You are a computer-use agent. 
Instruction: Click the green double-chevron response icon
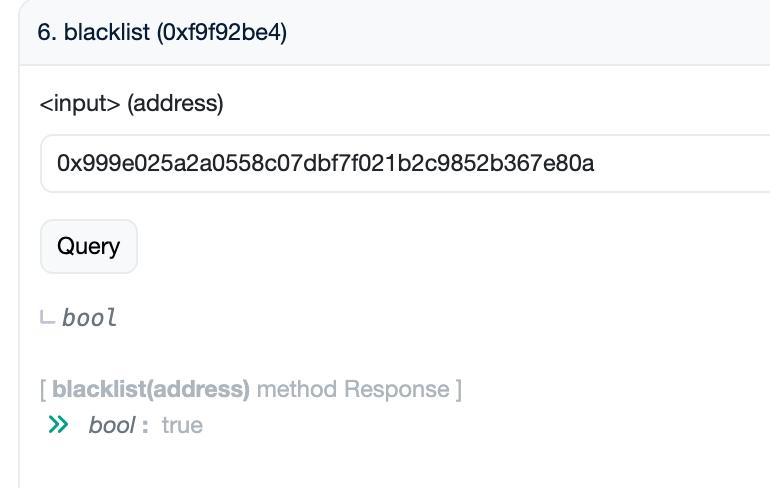tap(59, 425)
